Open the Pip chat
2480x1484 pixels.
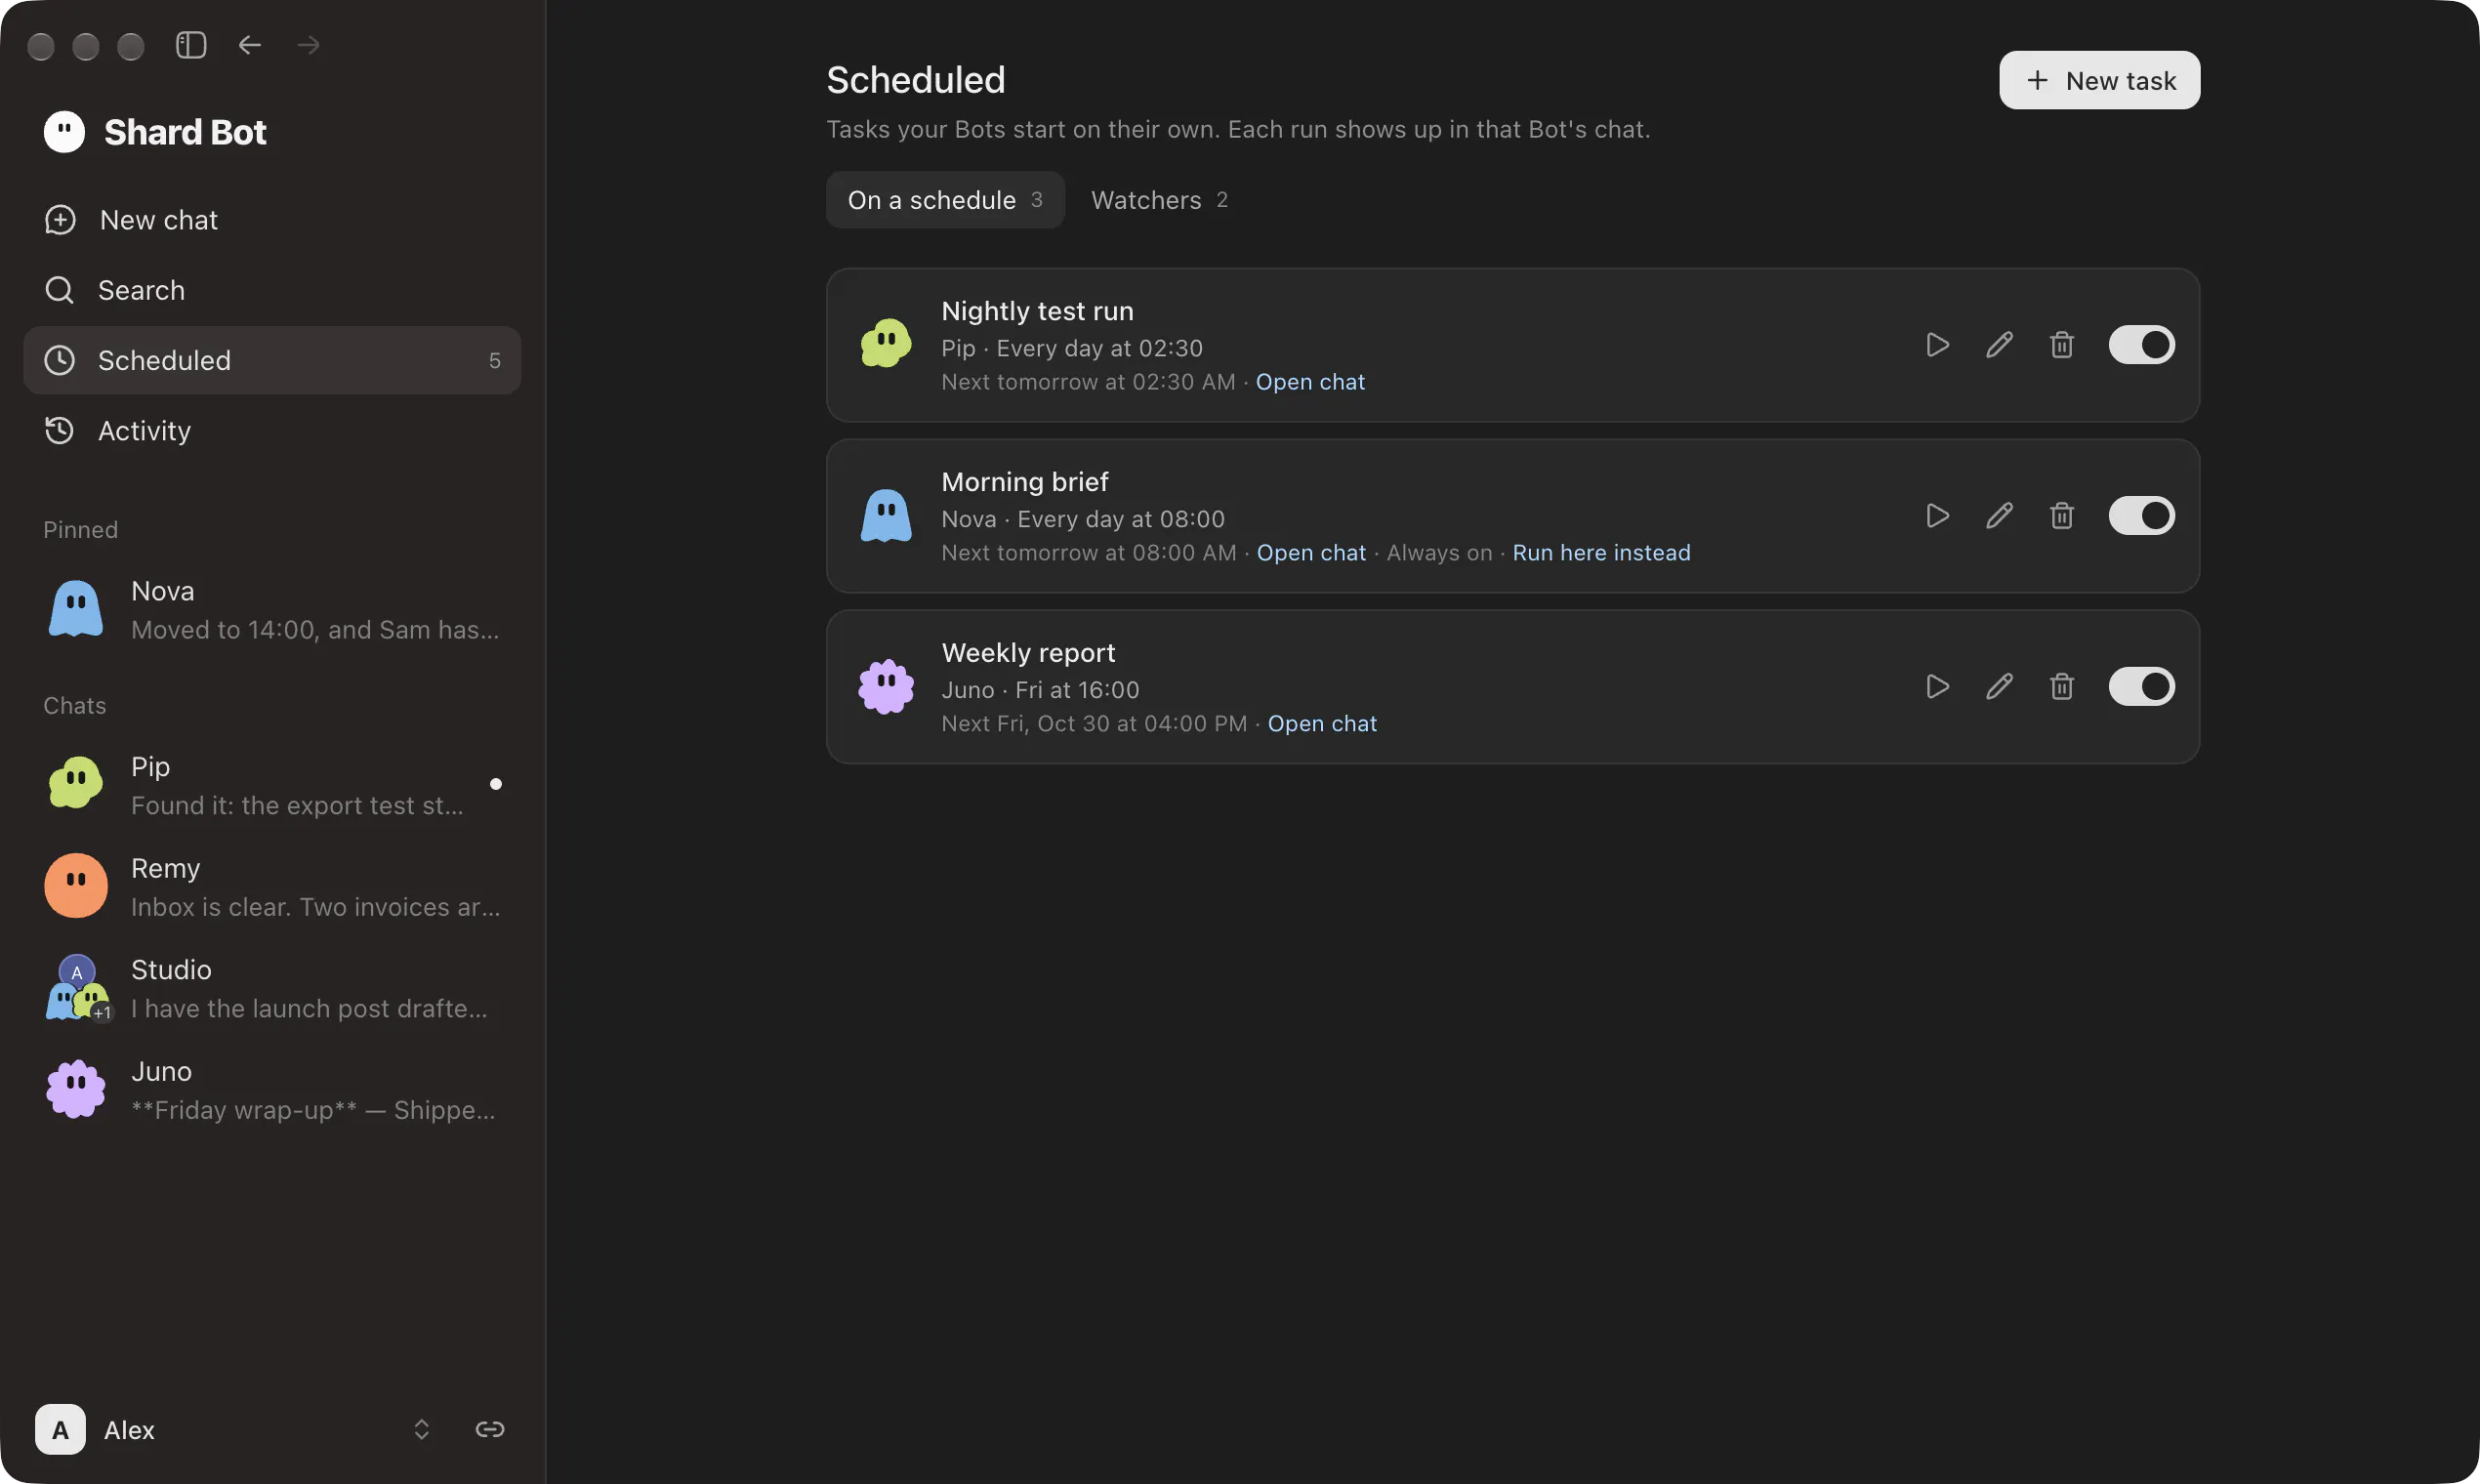coord(272,785)
